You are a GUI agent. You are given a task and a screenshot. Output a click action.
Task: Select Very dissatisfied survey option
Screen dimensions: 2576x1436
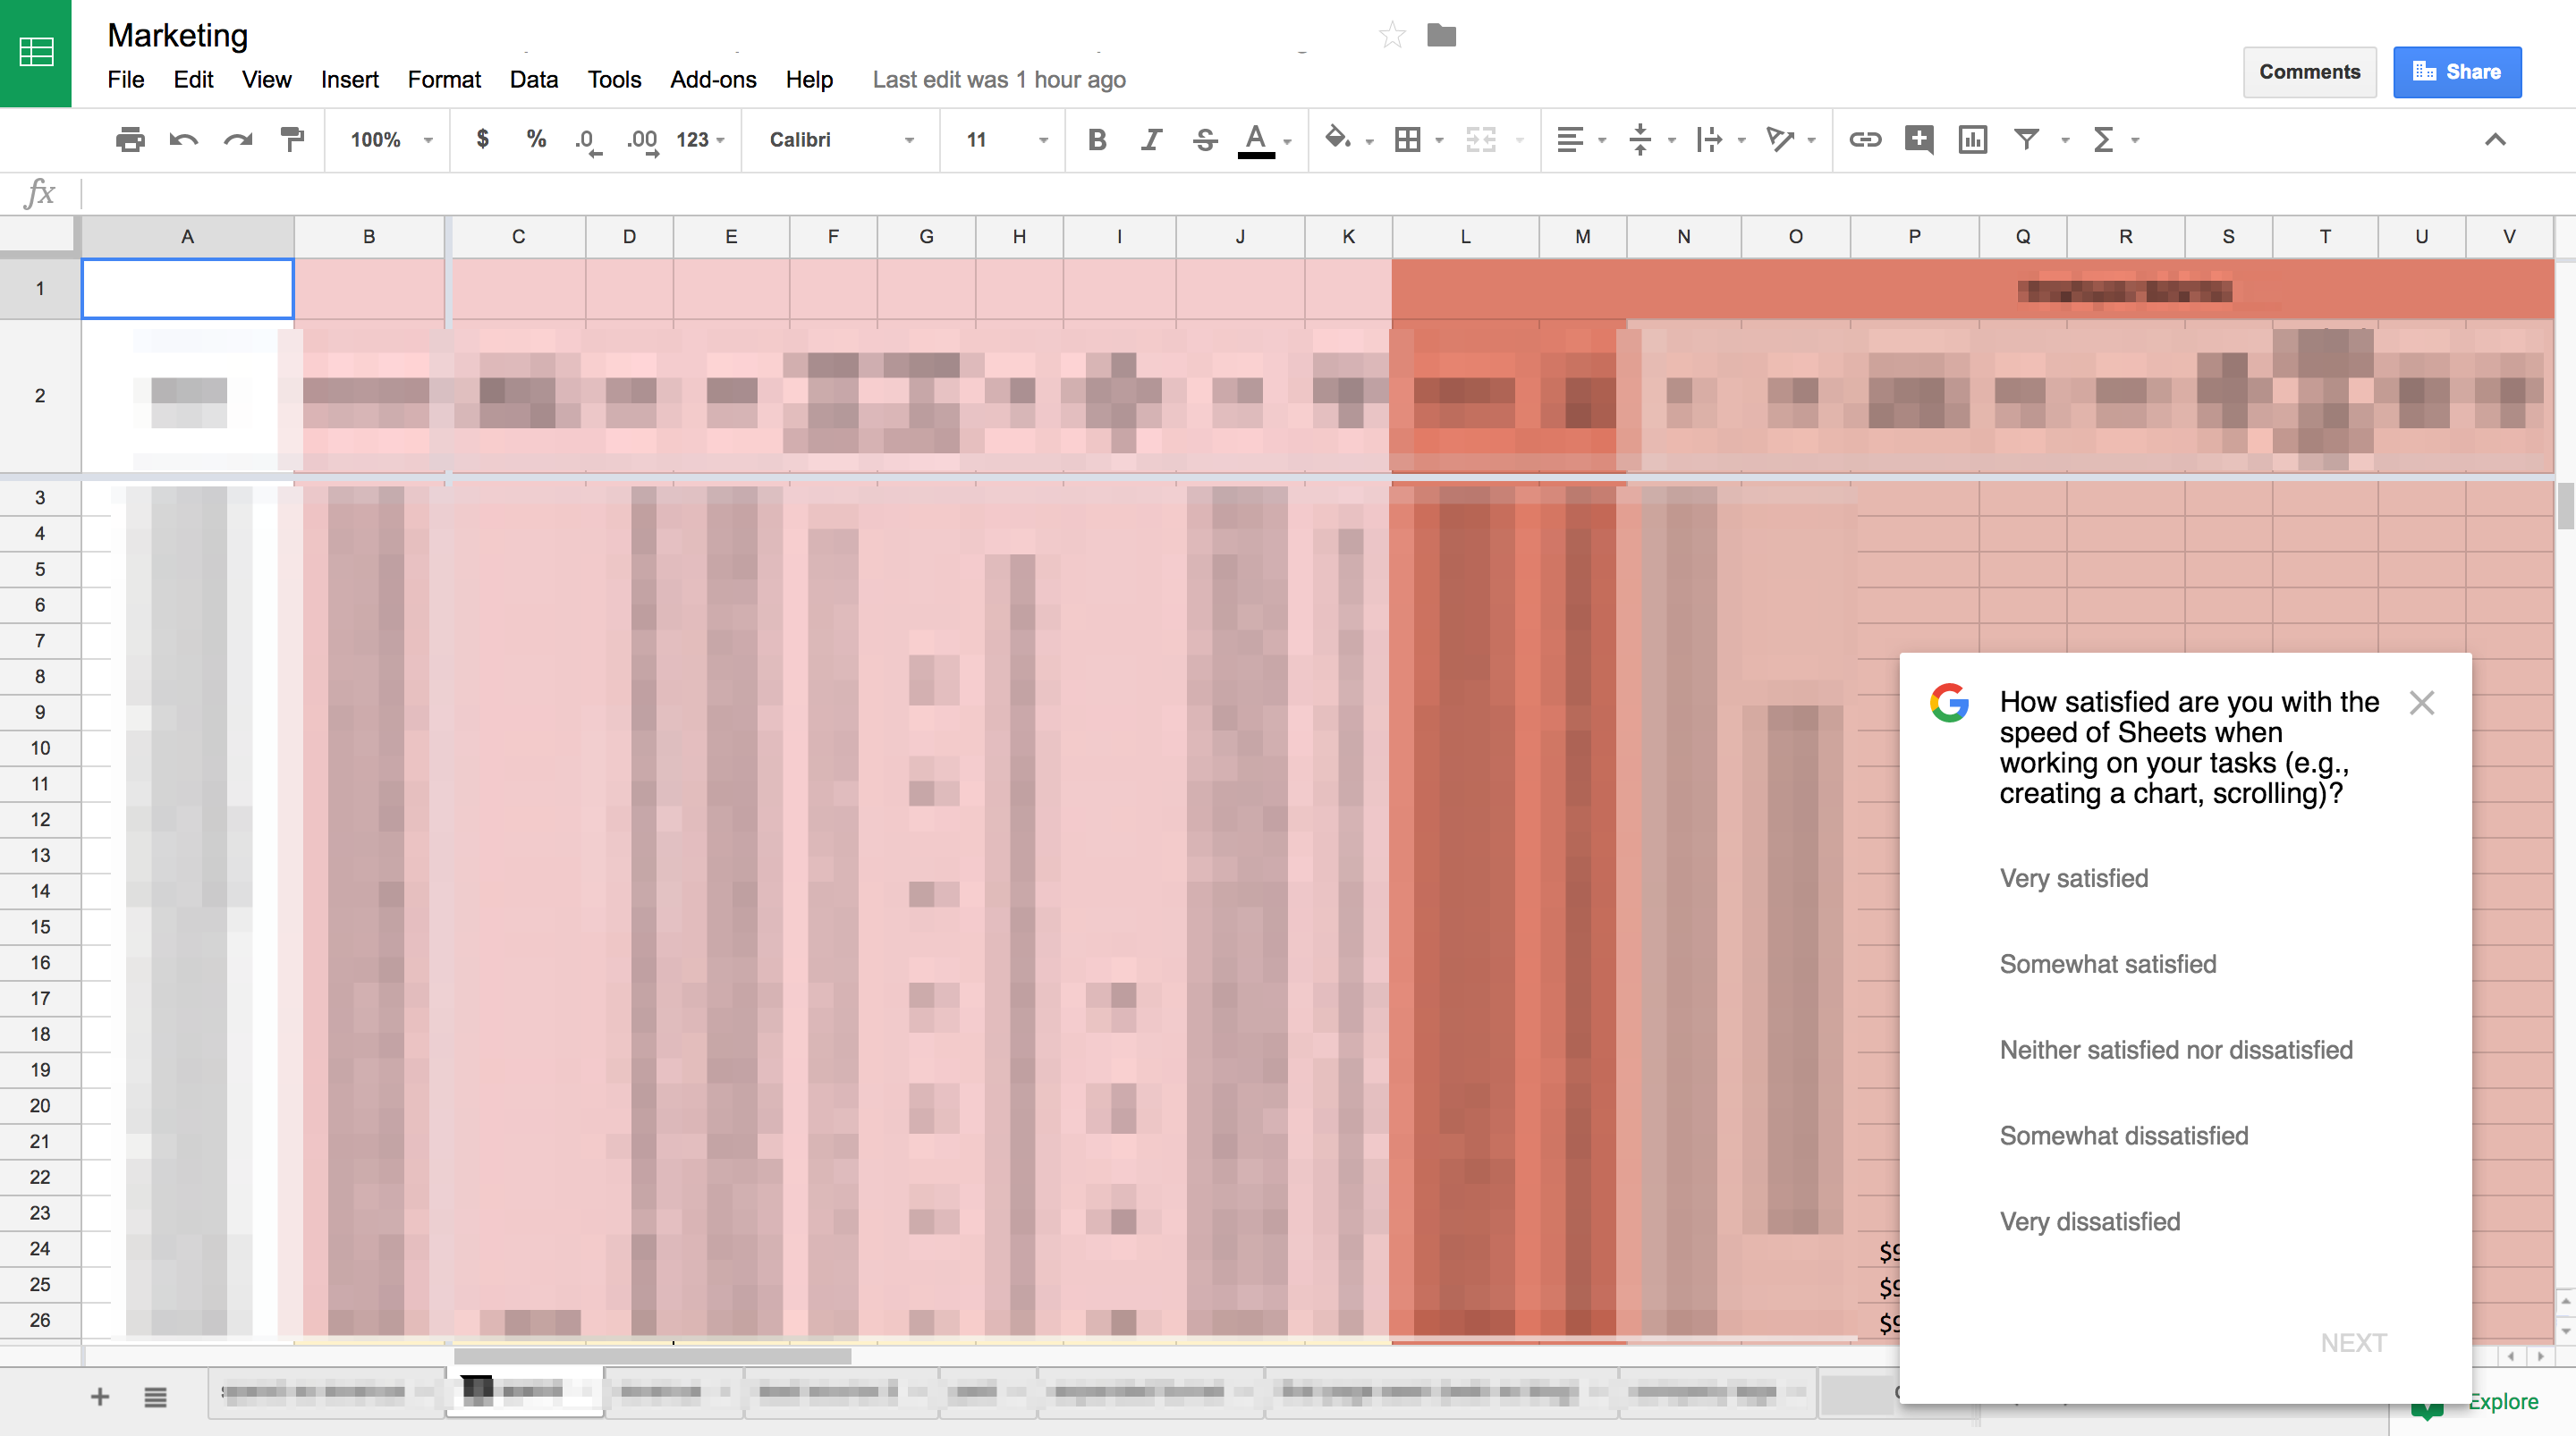click(x=2090, y=1222)
